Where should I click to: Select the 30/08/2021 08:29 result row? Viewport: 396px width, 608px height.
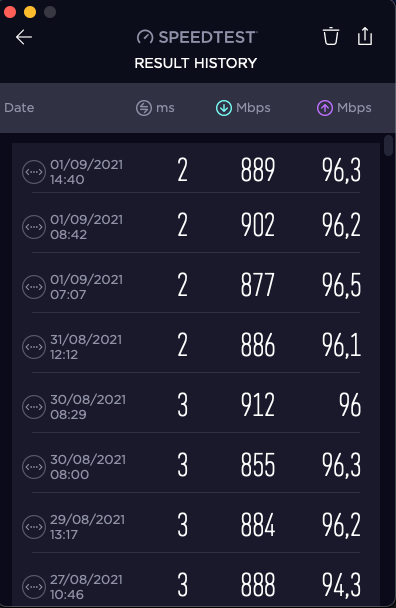pyautogui.click(x=196, y=406)
